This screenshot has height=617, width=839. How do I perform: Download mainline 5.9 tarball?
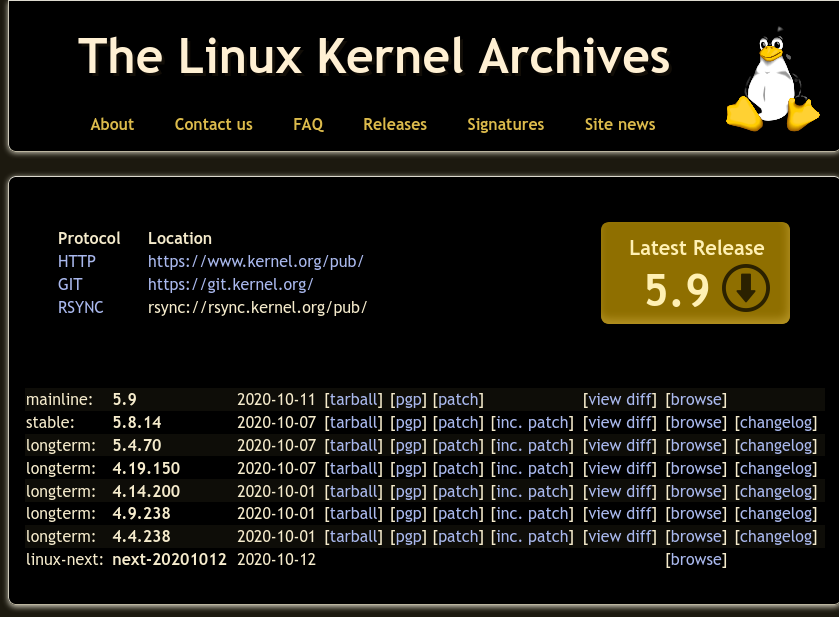[354, 399]
